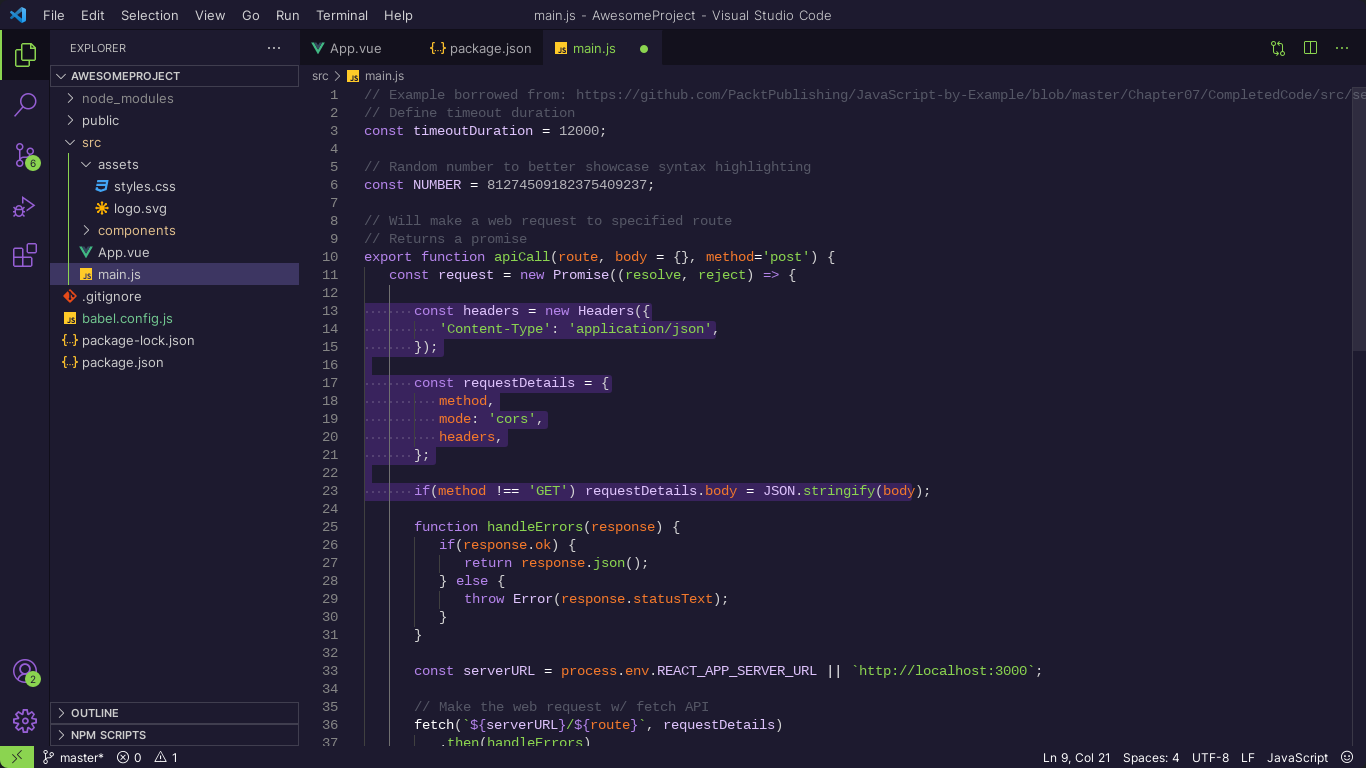The image size is (1366, 768).
Task: Open Explorer views and more actions ellipsis
Action: click(x=274, y=48)
